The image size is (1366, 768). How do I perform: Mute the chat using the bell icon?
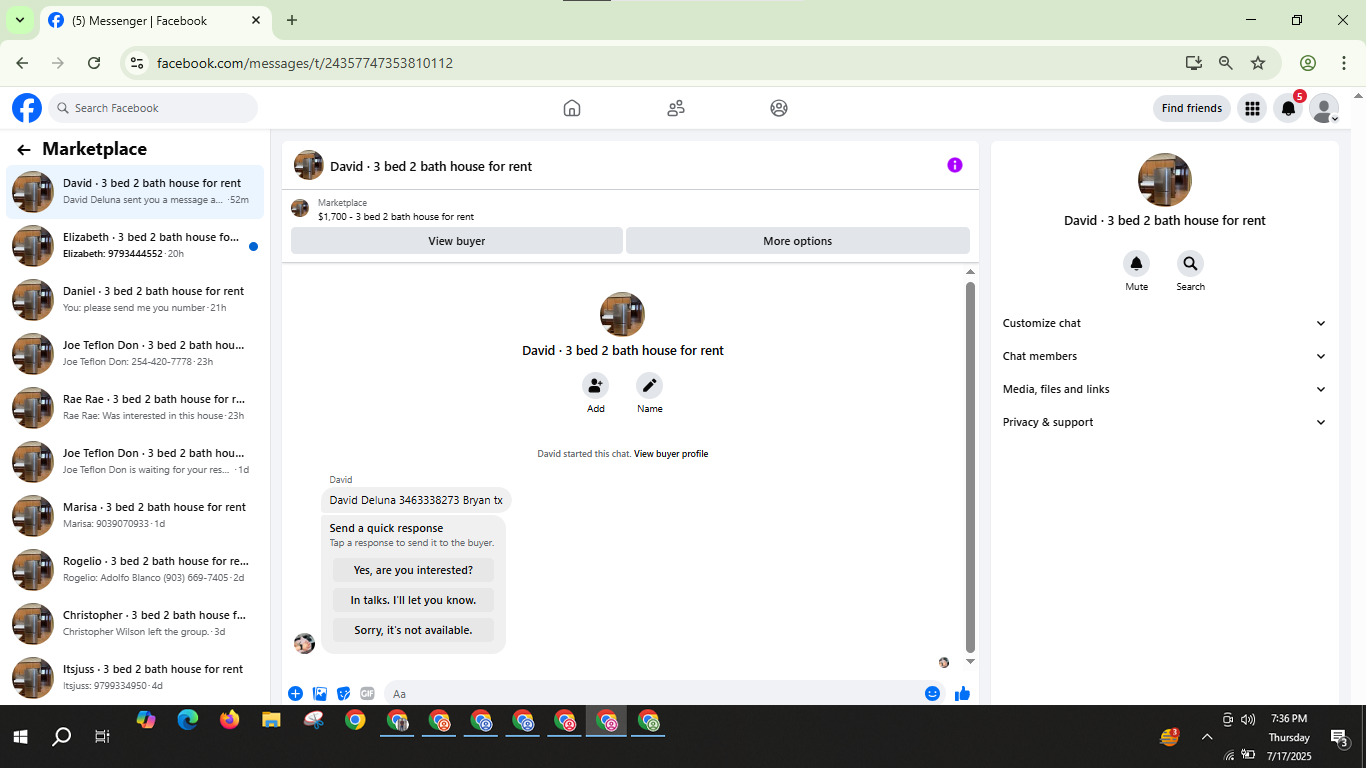pos(1136,264)
